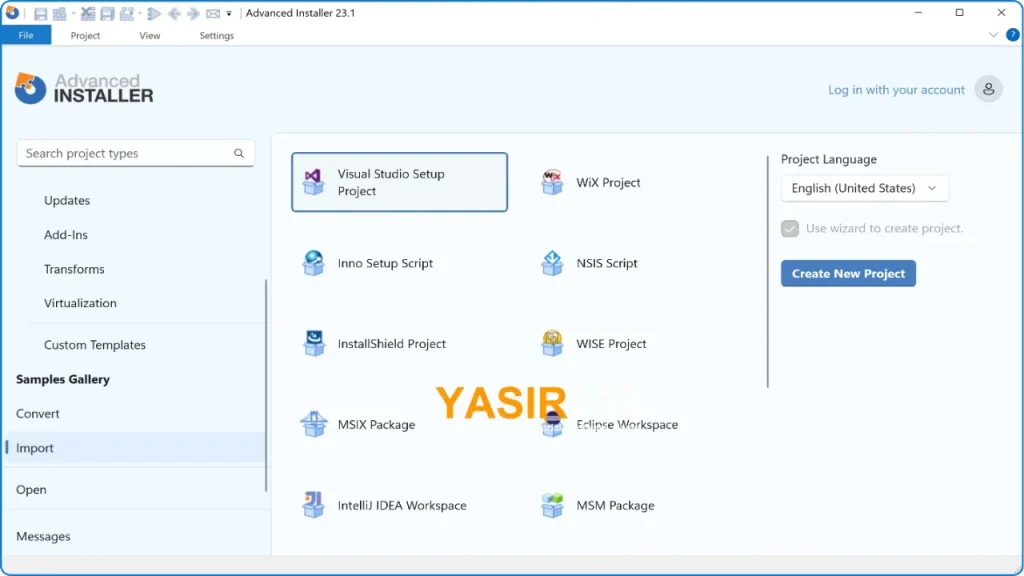Click the Save All double-disk icon
1024x576 pixels.
coord(108,13)
